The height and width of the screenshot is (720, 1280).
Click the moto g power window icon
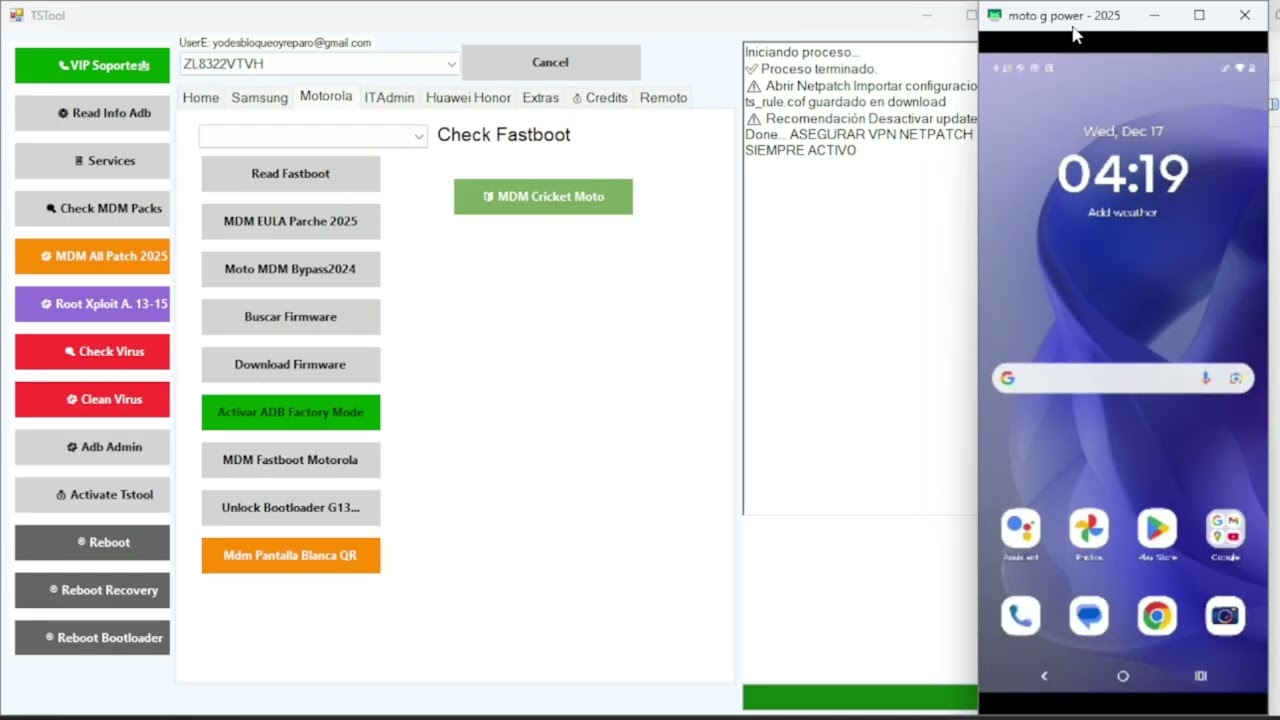(x=994, y=15)
